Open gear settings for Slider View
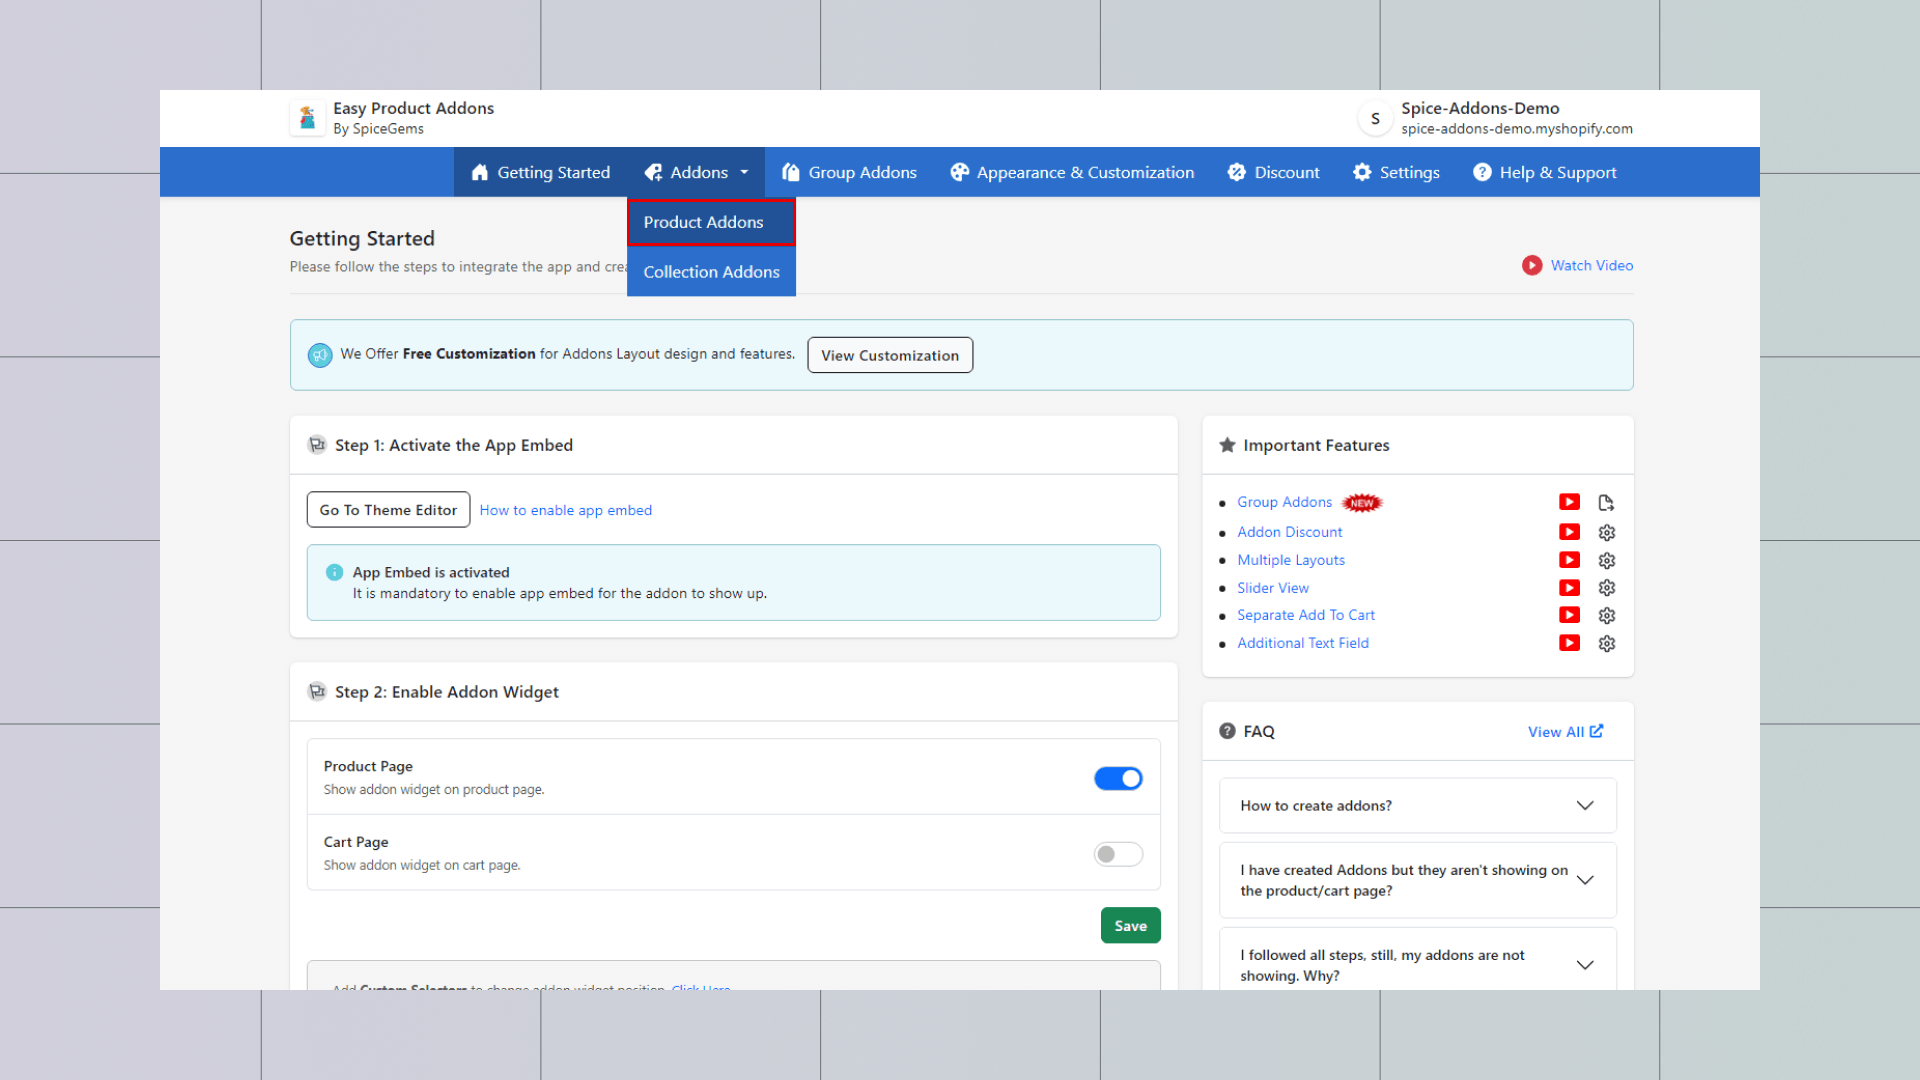Screen dimensions: 1920x1080 click(1606, 588)
